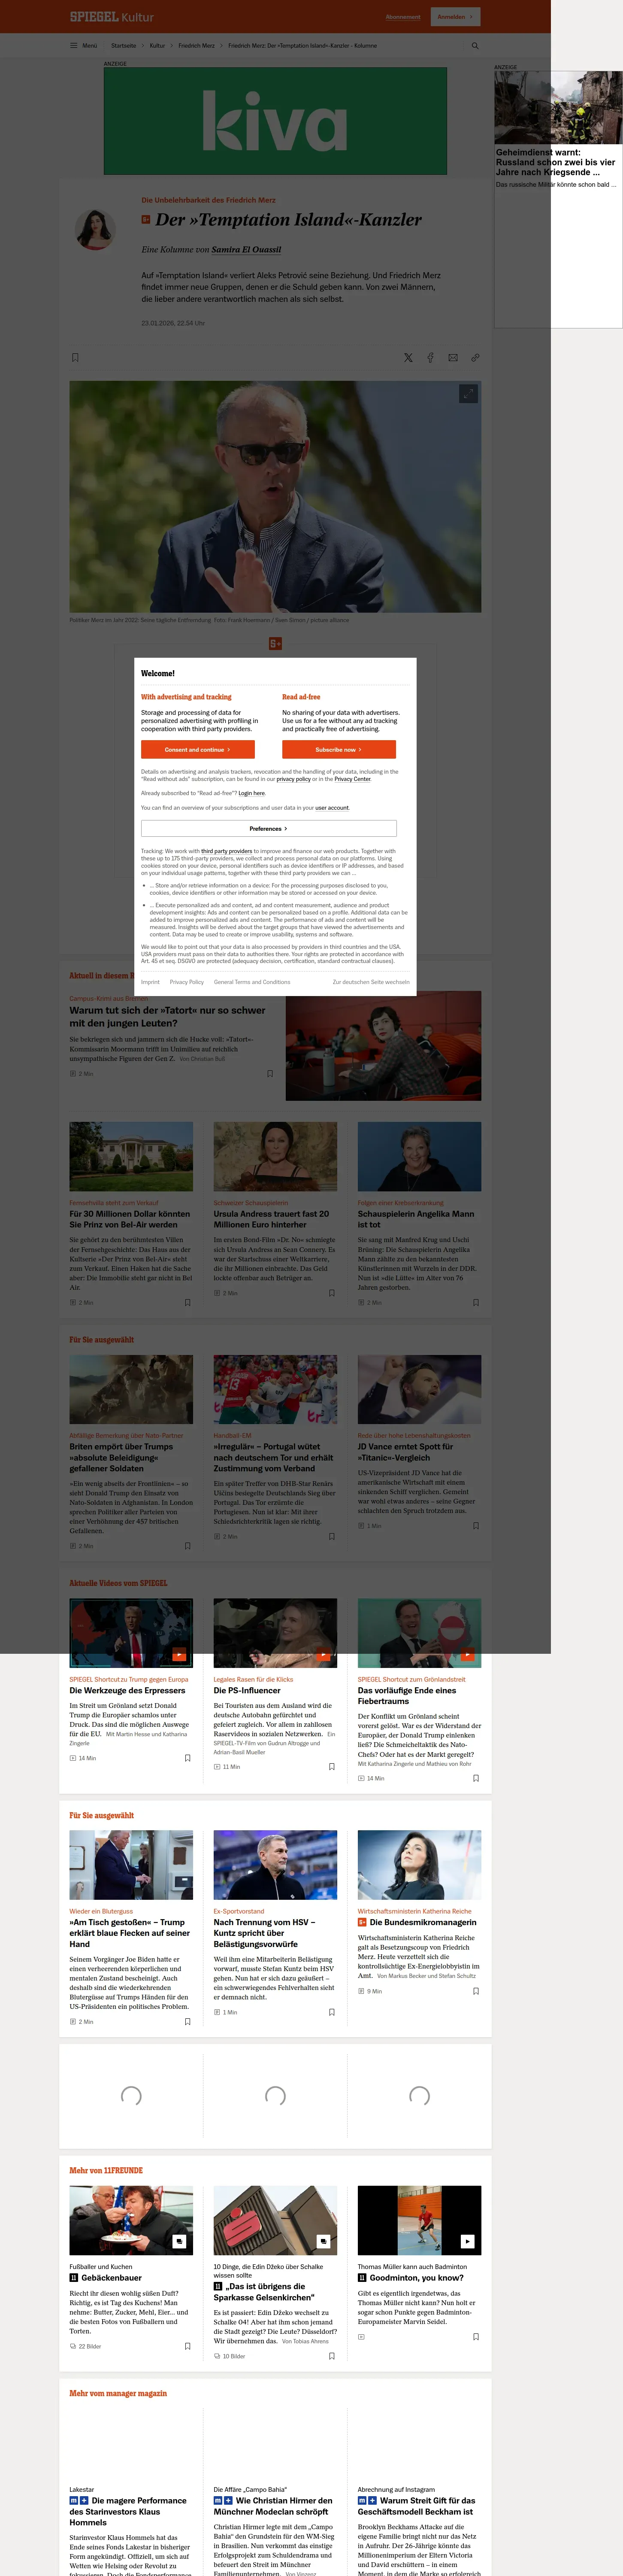The width and height of the screenshot is (623, 2576).
Task: Open the Warum Streit Gift Beckham headline
Action: pos(417,2506)
